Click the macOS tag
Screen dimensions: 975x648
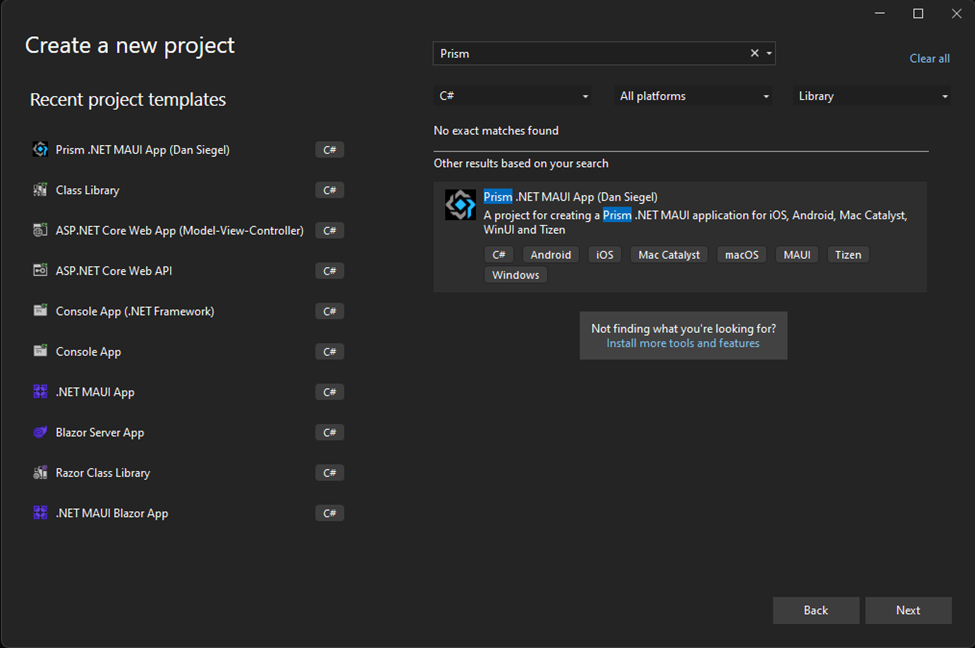[x=742, y=254]
